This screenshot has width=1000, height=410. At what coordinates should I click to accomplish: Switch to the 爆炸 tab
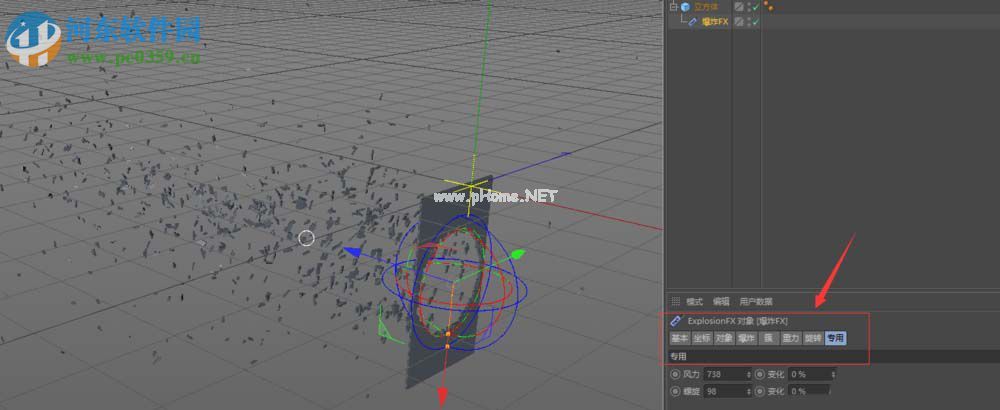[746, 338]
